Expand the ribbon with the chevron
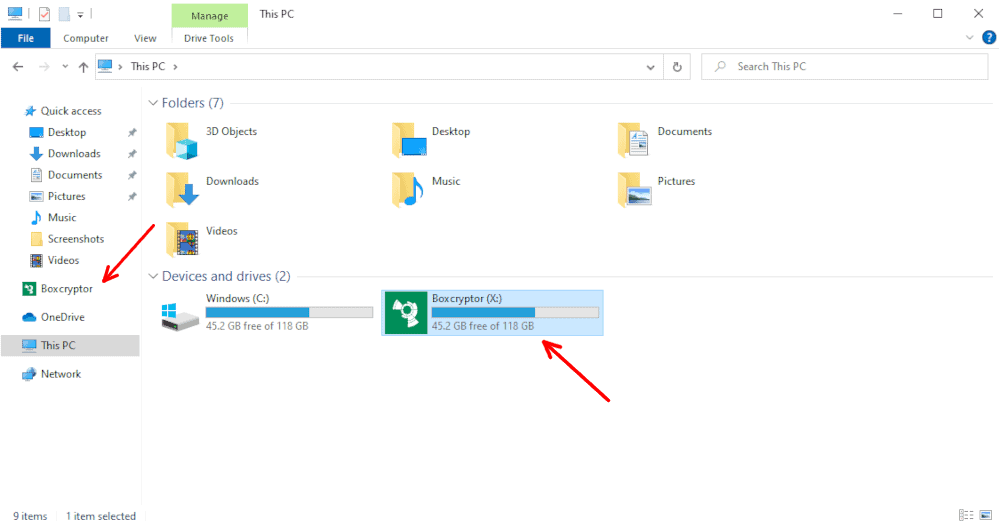The image size is (1000, 527). coord(969,38)
